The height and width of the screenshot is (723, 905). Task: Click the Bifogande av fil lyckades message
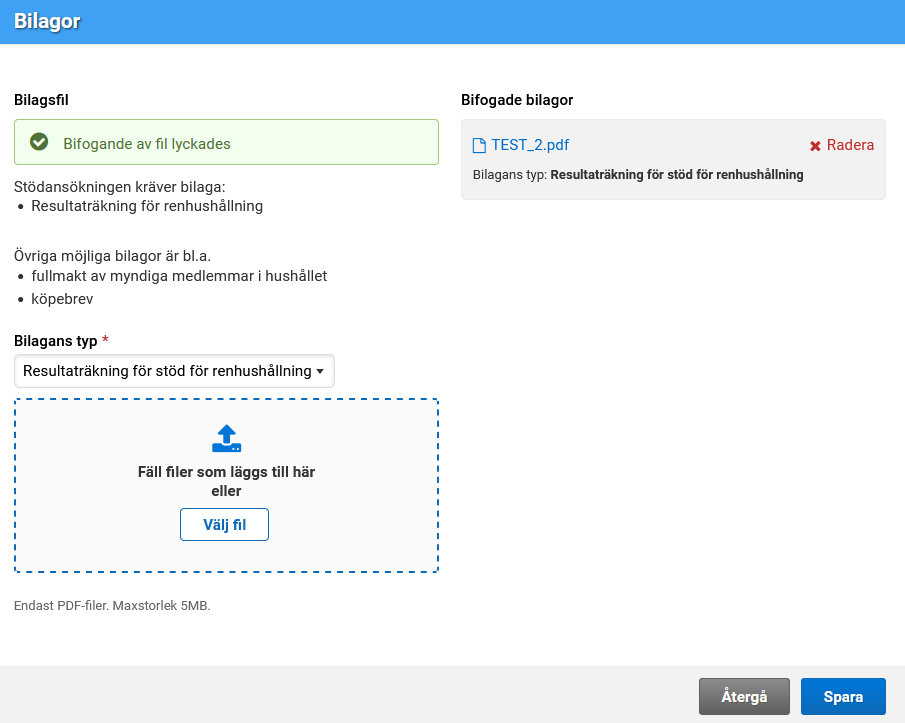tap(147, 143)
